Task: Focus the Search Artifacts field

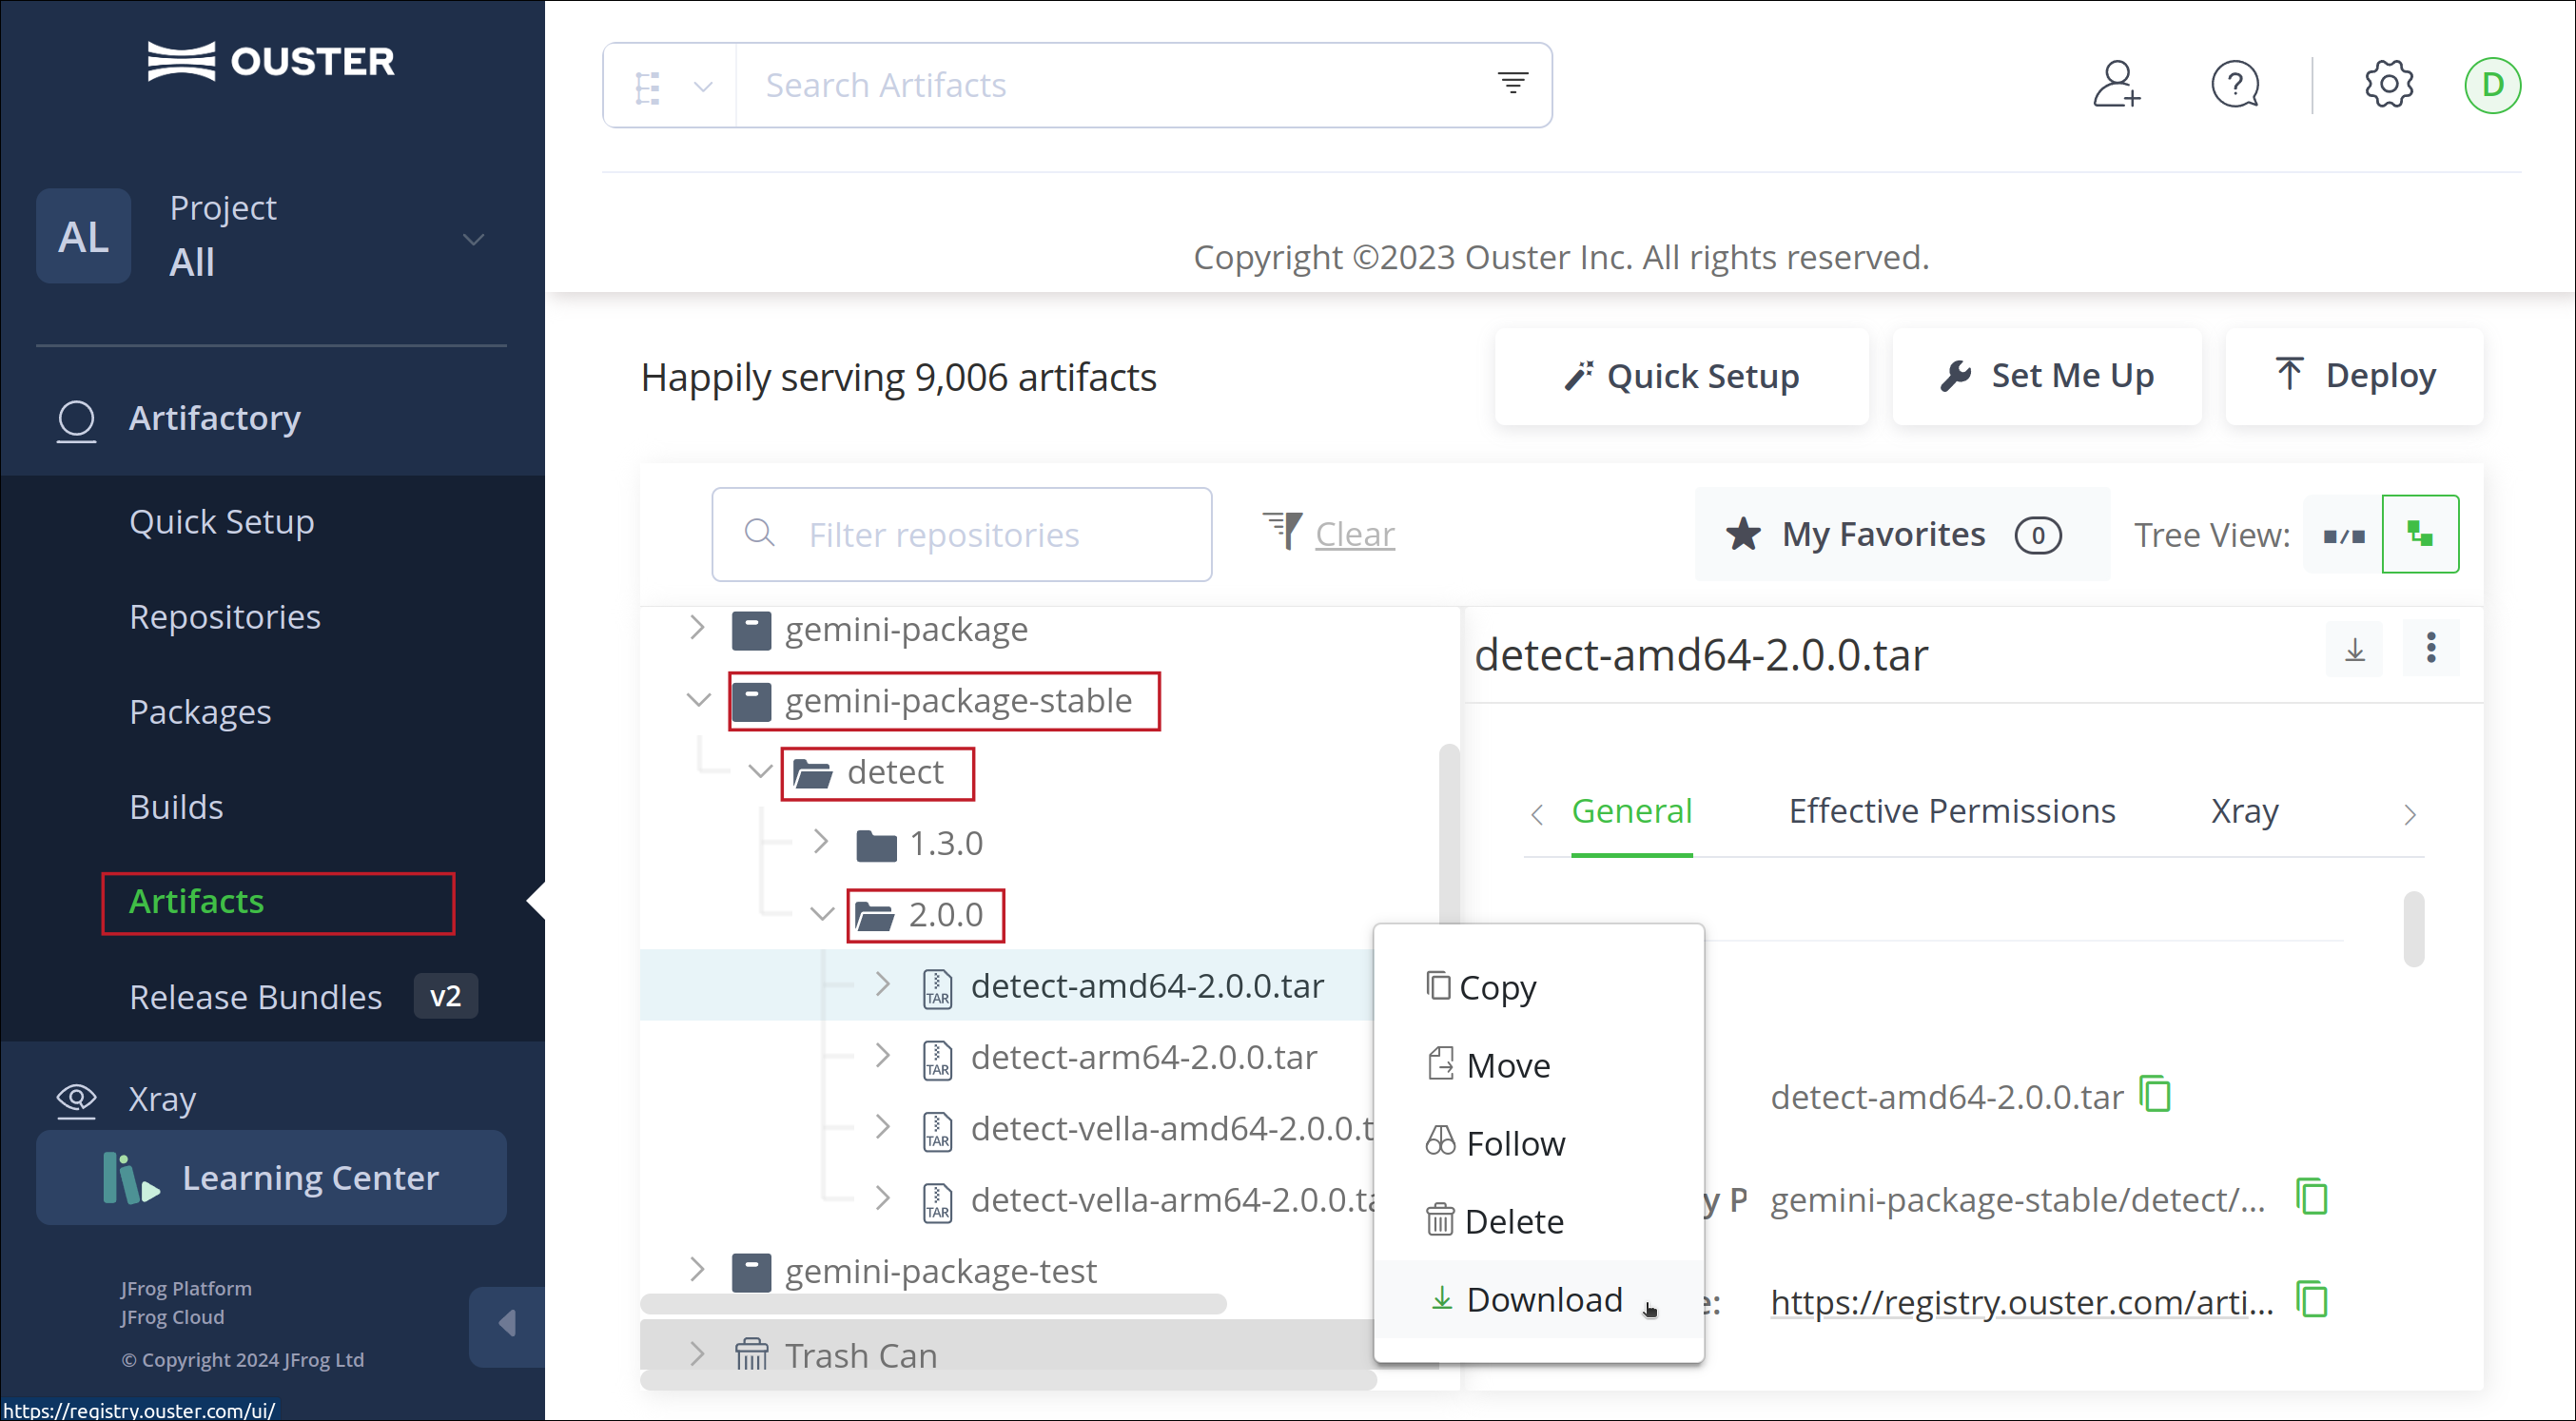Action: (x=1114, y=85)
